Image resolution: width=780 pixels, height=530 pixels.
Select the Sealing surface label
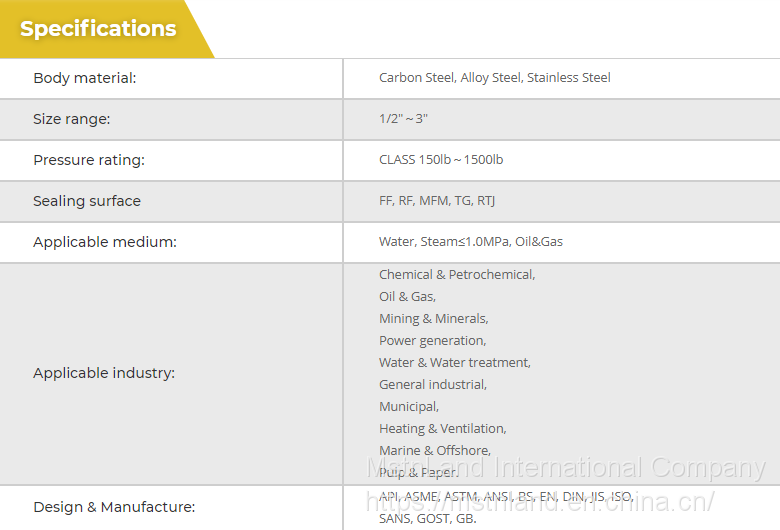[x=87, y=201]
